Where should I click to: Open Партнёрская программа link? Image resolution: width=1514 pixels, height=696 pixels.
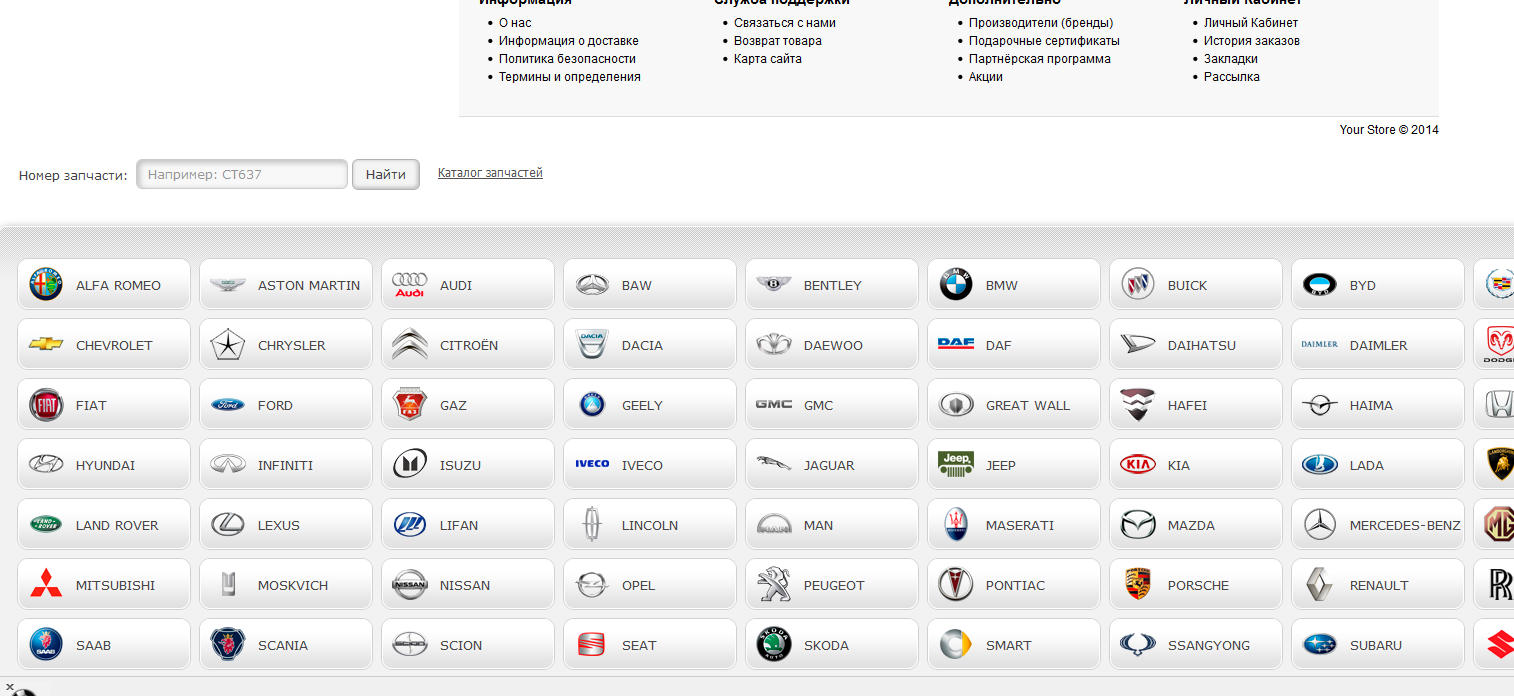click(1040, 59)
